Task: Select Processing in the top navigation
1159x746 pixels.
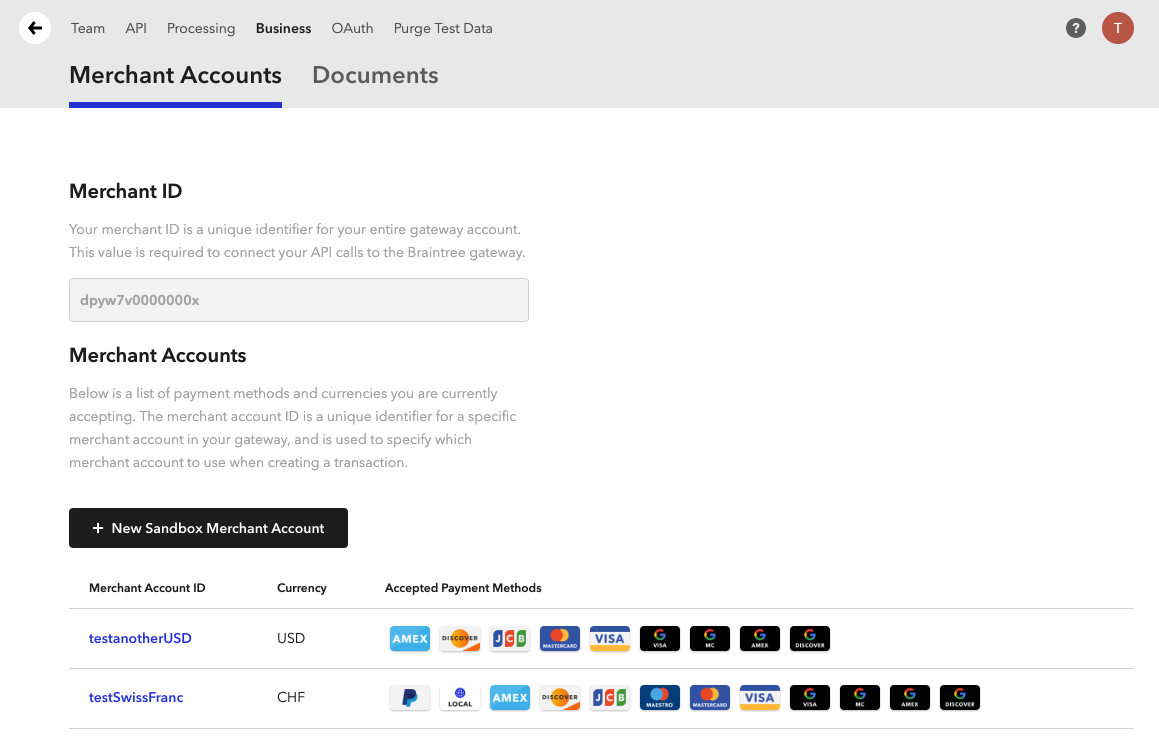Action: [x=200, y=28]
